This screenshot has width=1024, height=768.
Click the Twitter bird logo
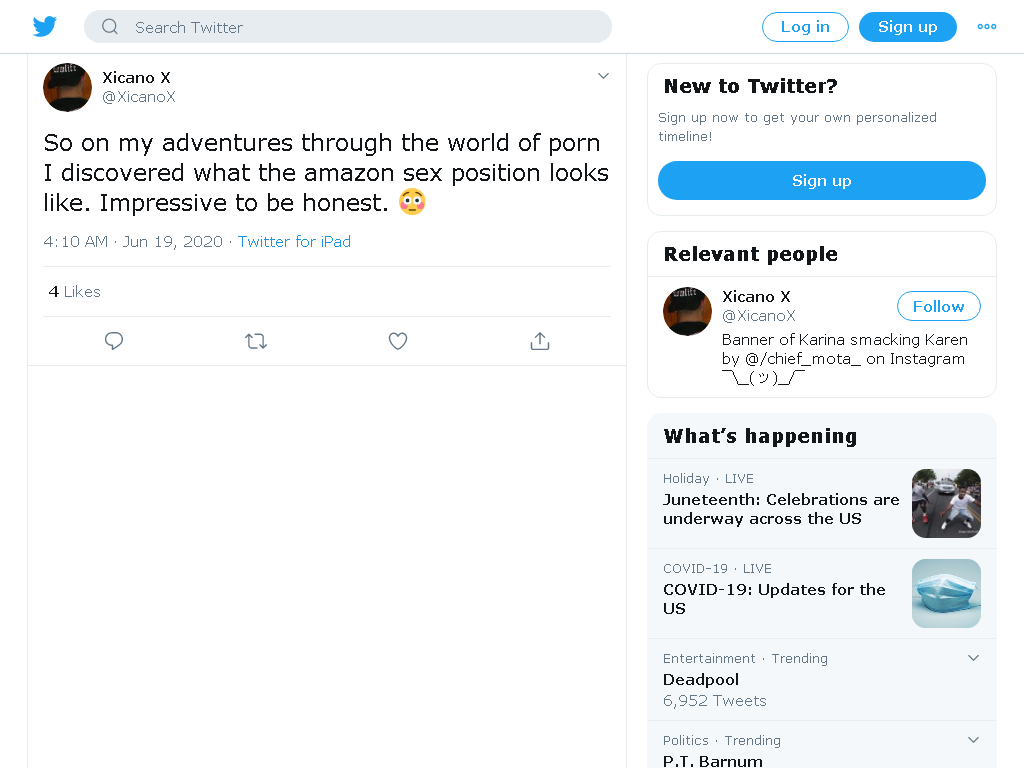[x=44, y=27]
